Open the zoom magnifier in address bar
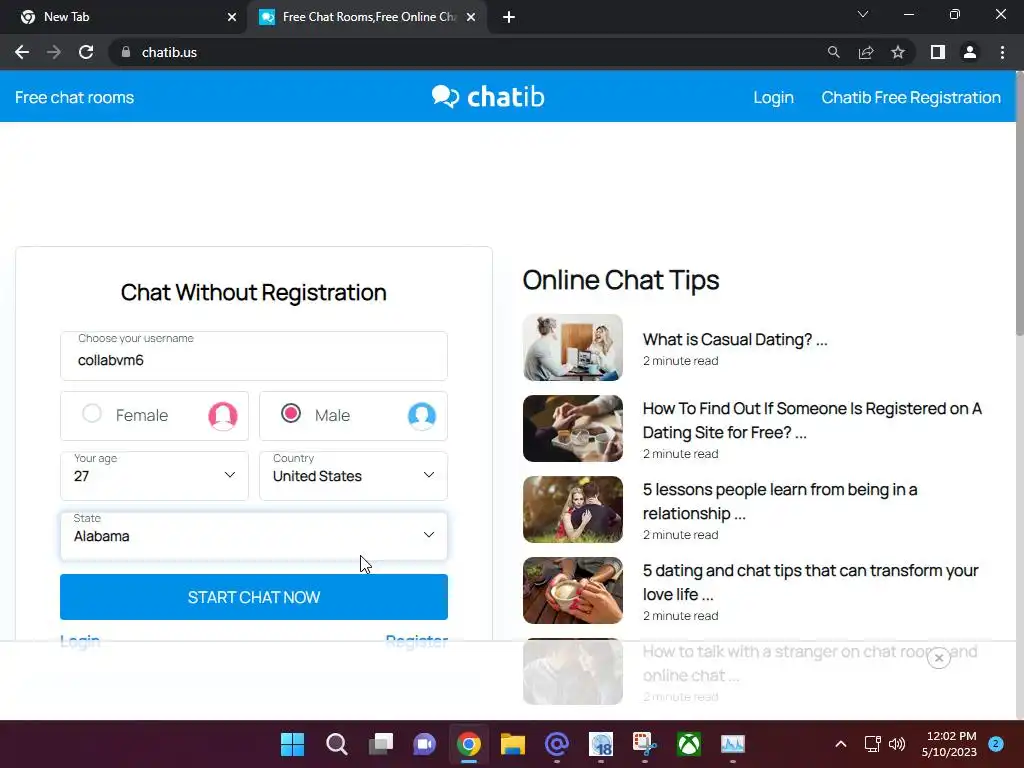 pyautogui.click(x=833, y=52)
